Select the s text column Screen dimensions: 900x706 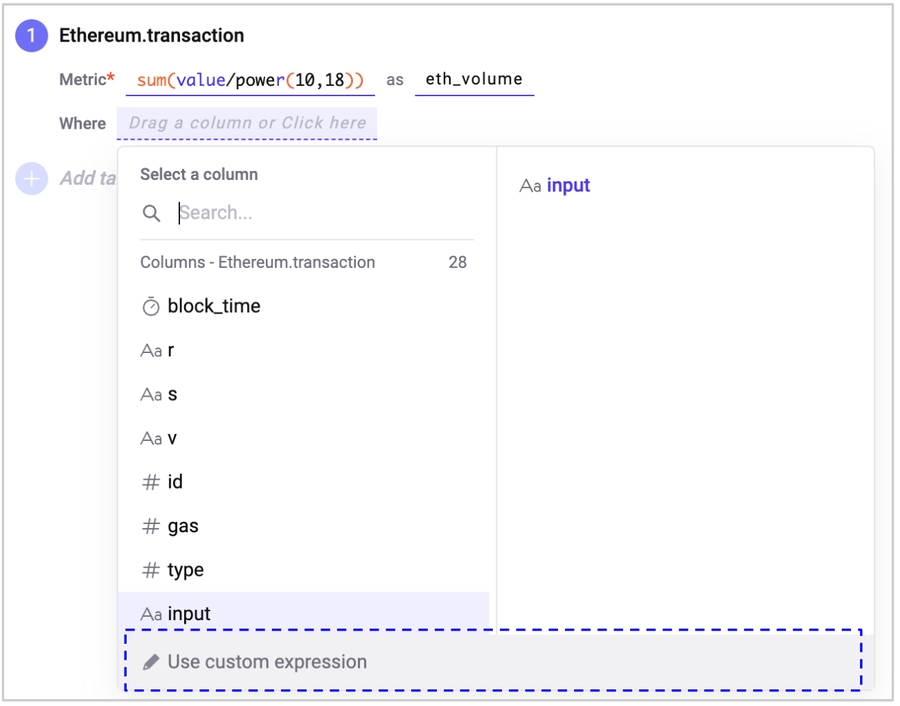point(172,394)
